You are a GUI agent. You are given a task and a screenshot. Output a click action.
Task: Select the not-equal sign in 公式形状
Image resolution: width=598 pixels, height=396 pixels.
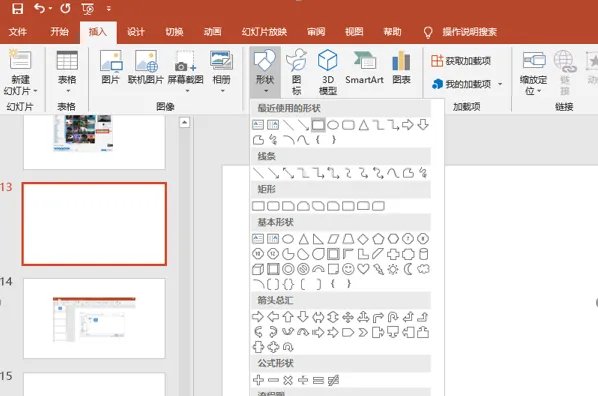(333, 380)
